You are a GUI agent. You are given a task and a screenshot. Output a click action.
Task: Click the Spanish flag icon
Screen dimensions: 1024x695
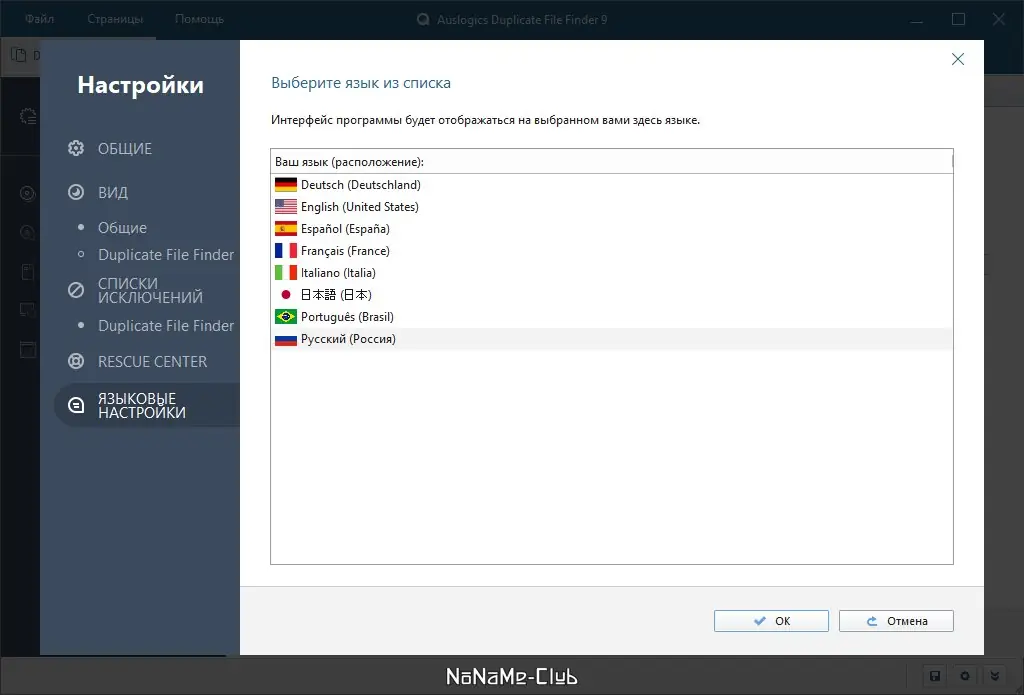(x=286, y=229)
